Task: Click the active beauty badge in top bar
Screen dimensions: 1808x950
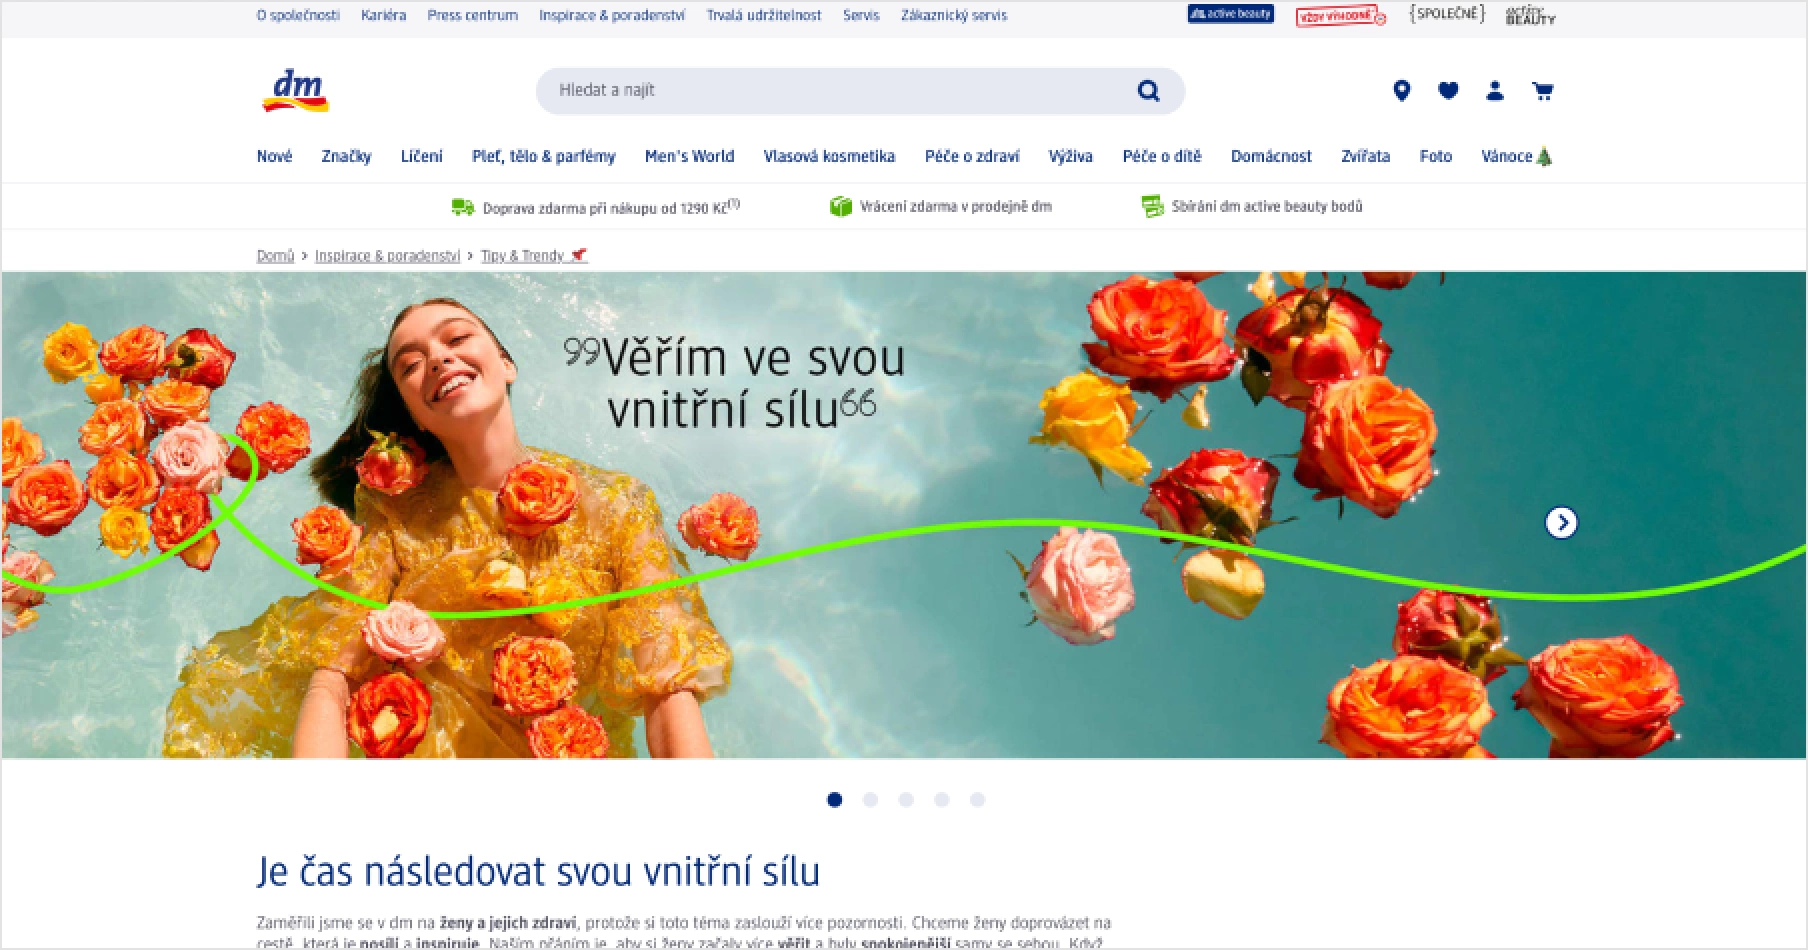Action: (1230, 14)
